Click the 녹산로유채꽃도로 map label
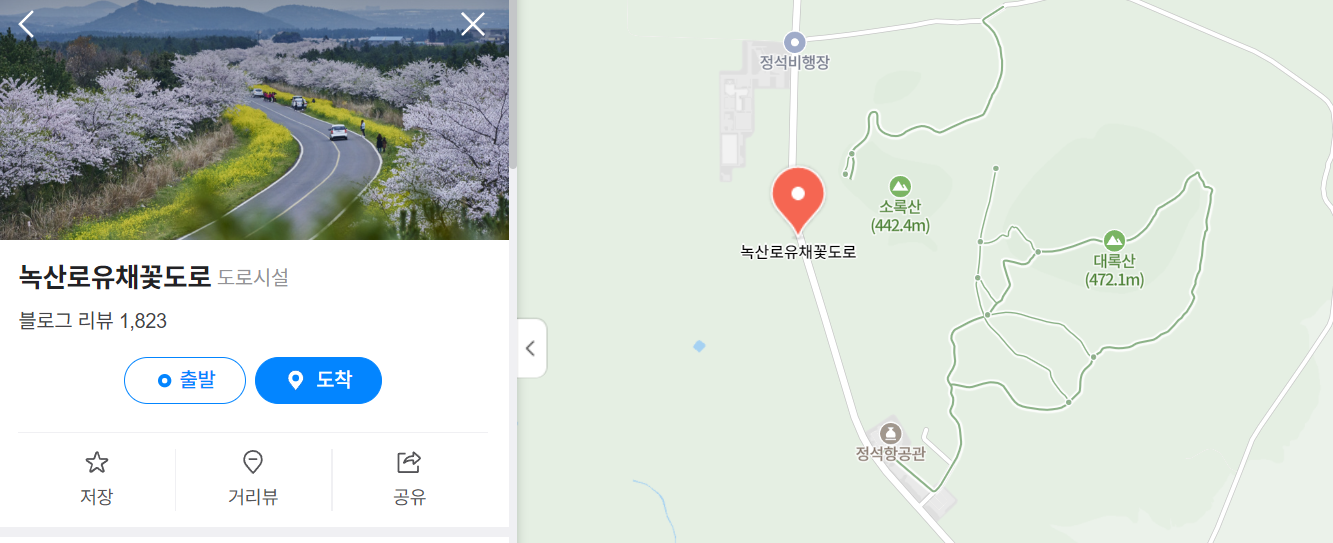Image resolution: width=1333 pixels, height=543 pixels. (x=798, y=253)
